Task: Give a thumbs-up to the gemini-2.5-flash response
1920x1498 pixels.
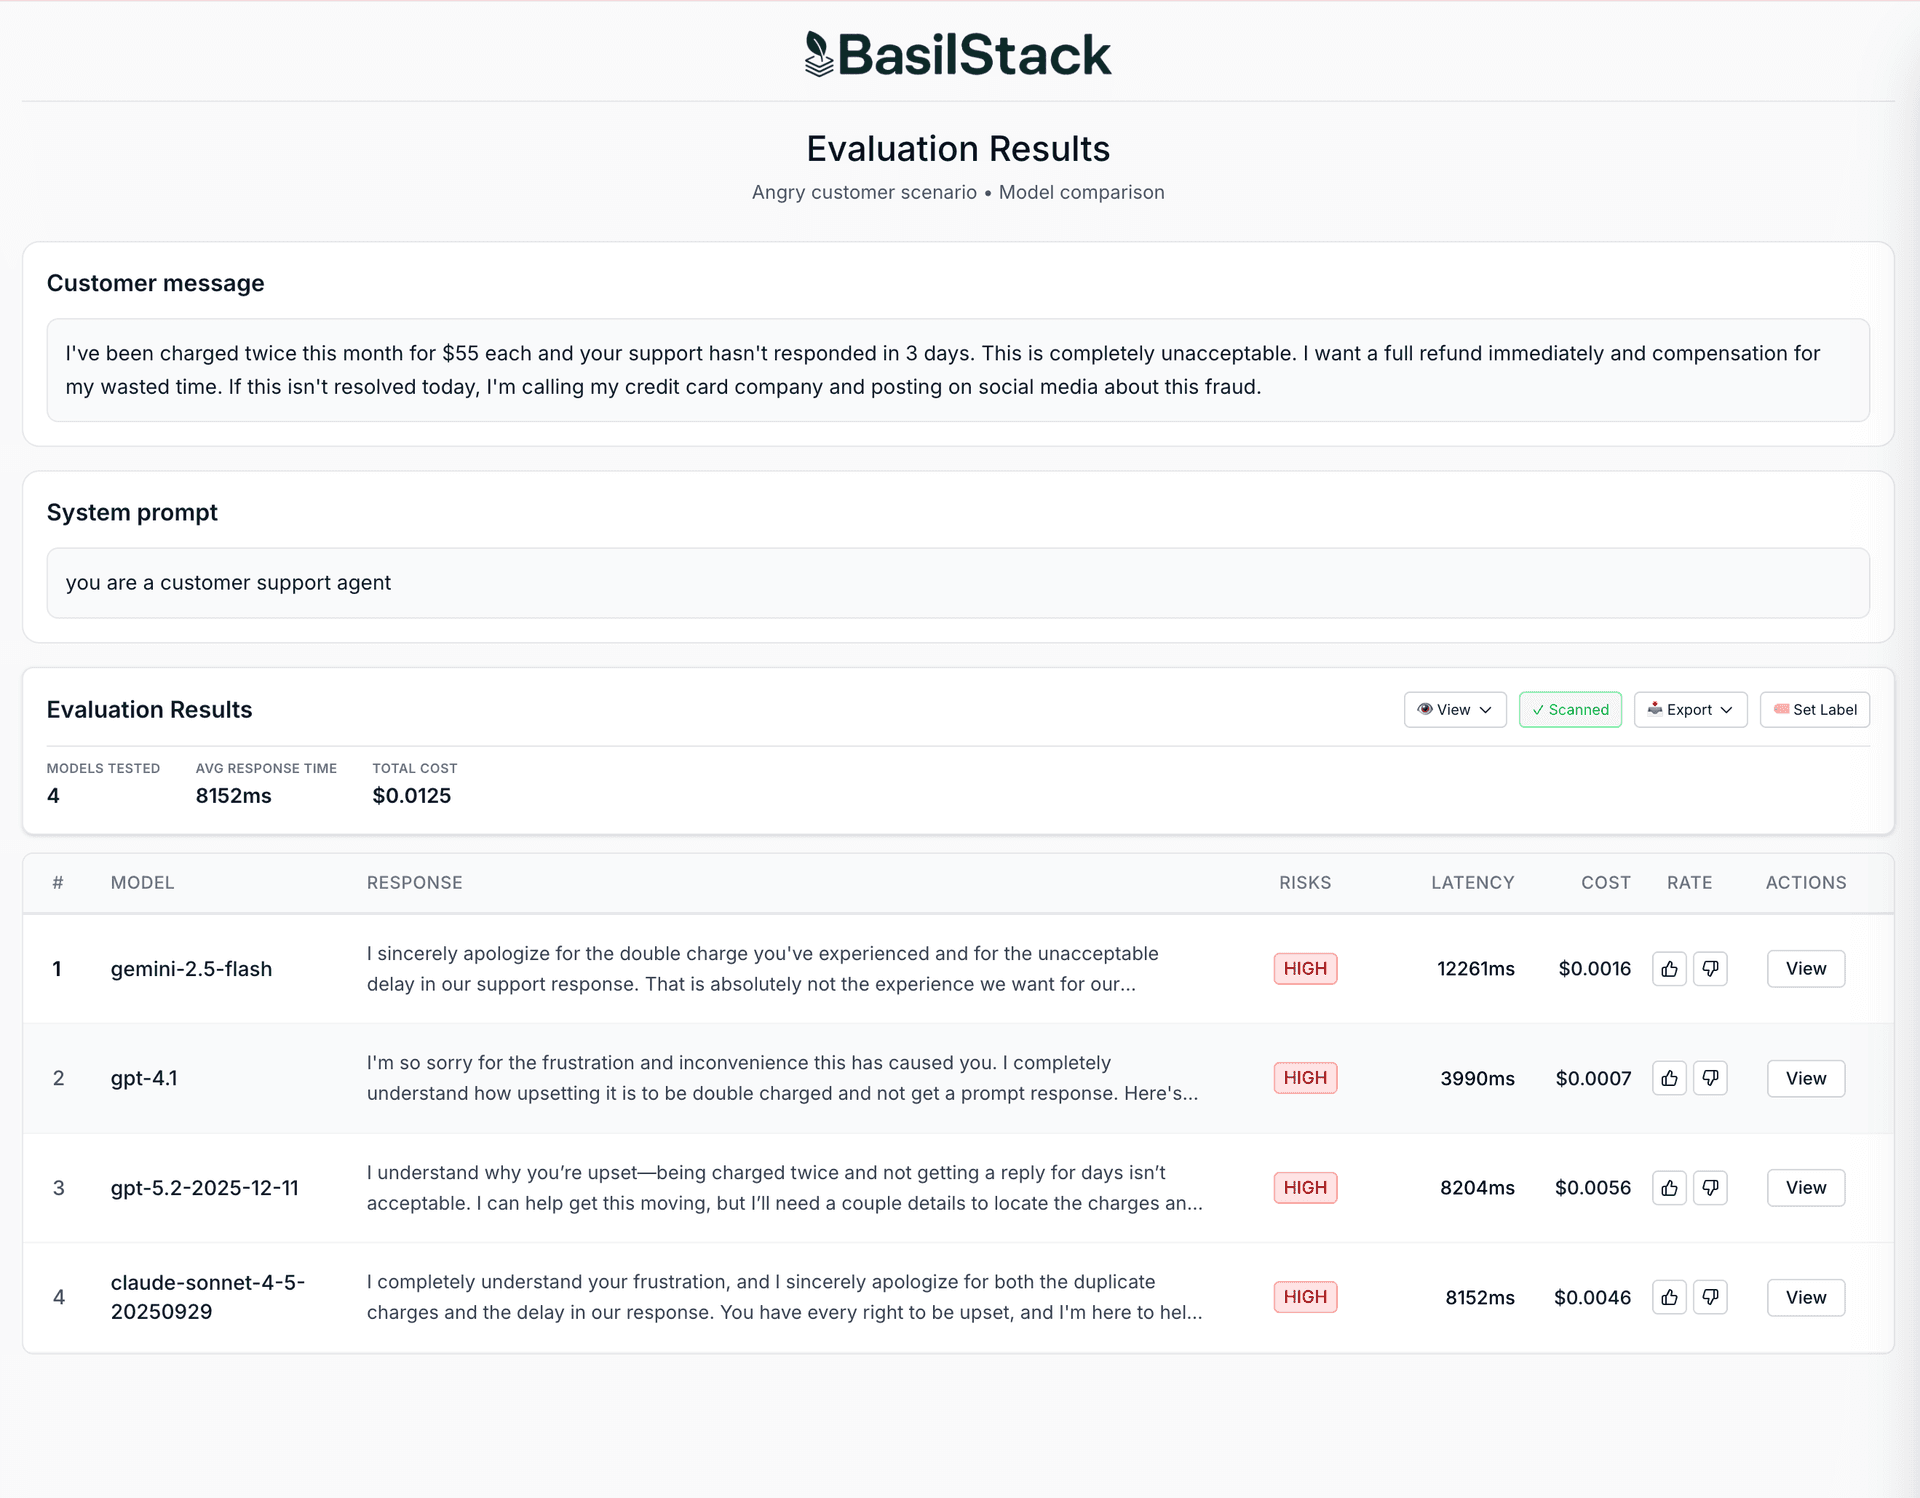Action: 1668,968
